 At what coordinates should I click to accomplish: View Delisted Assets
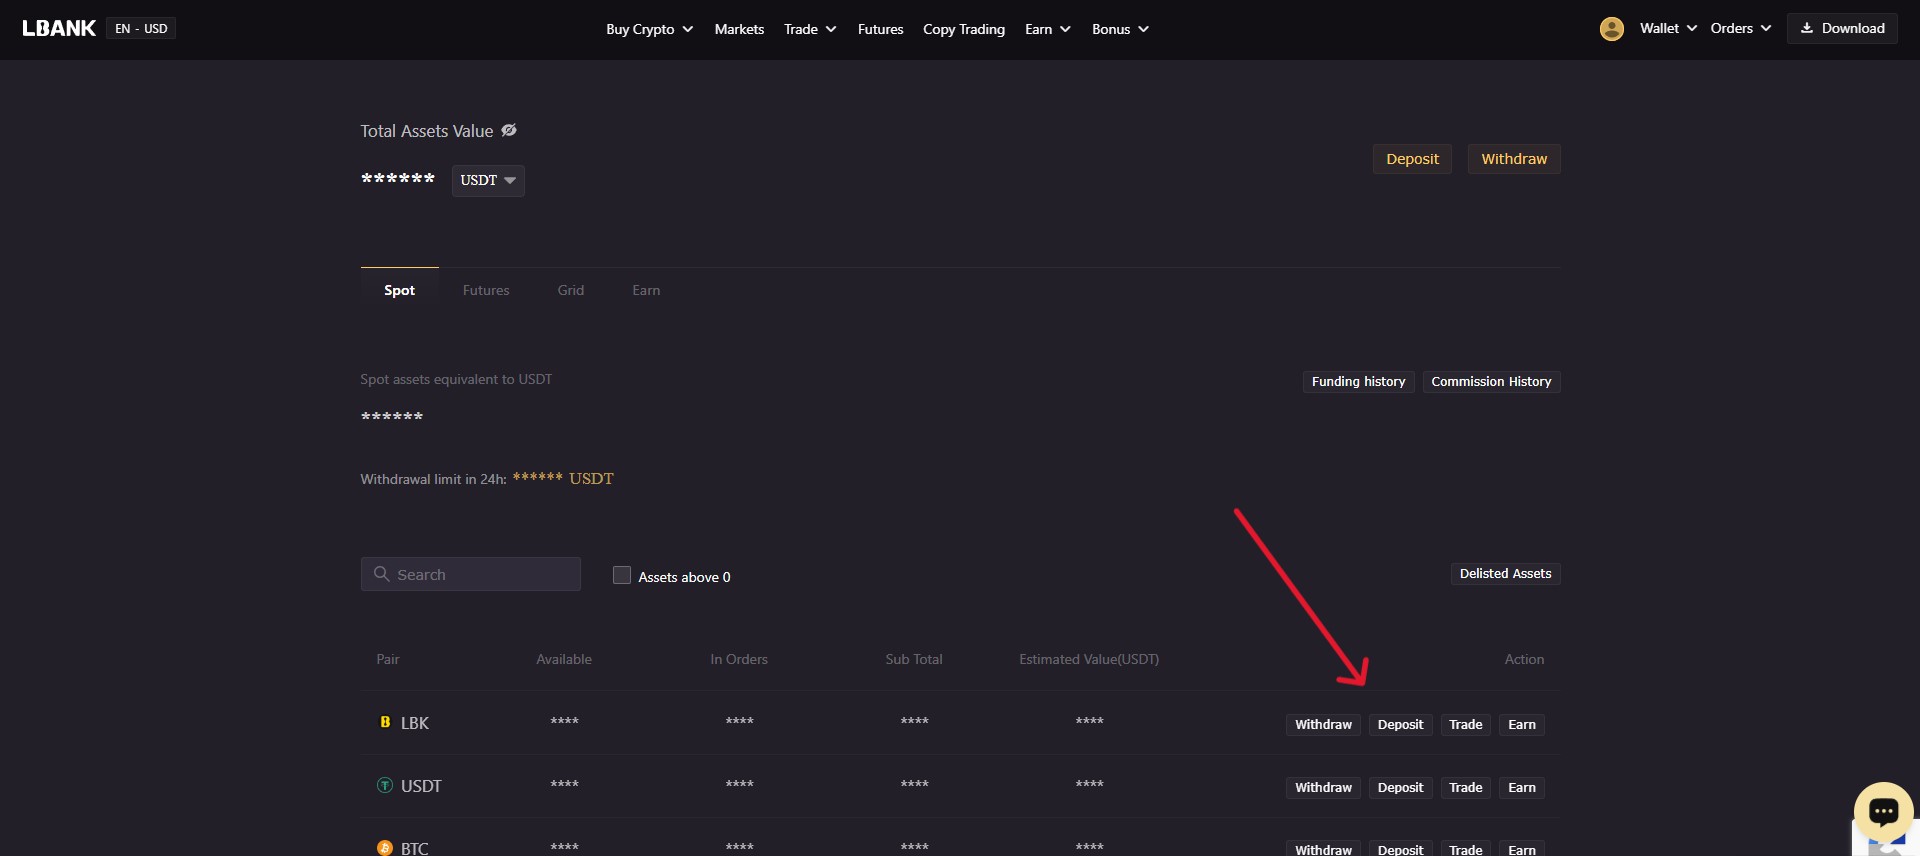(x=1505, y=573)
